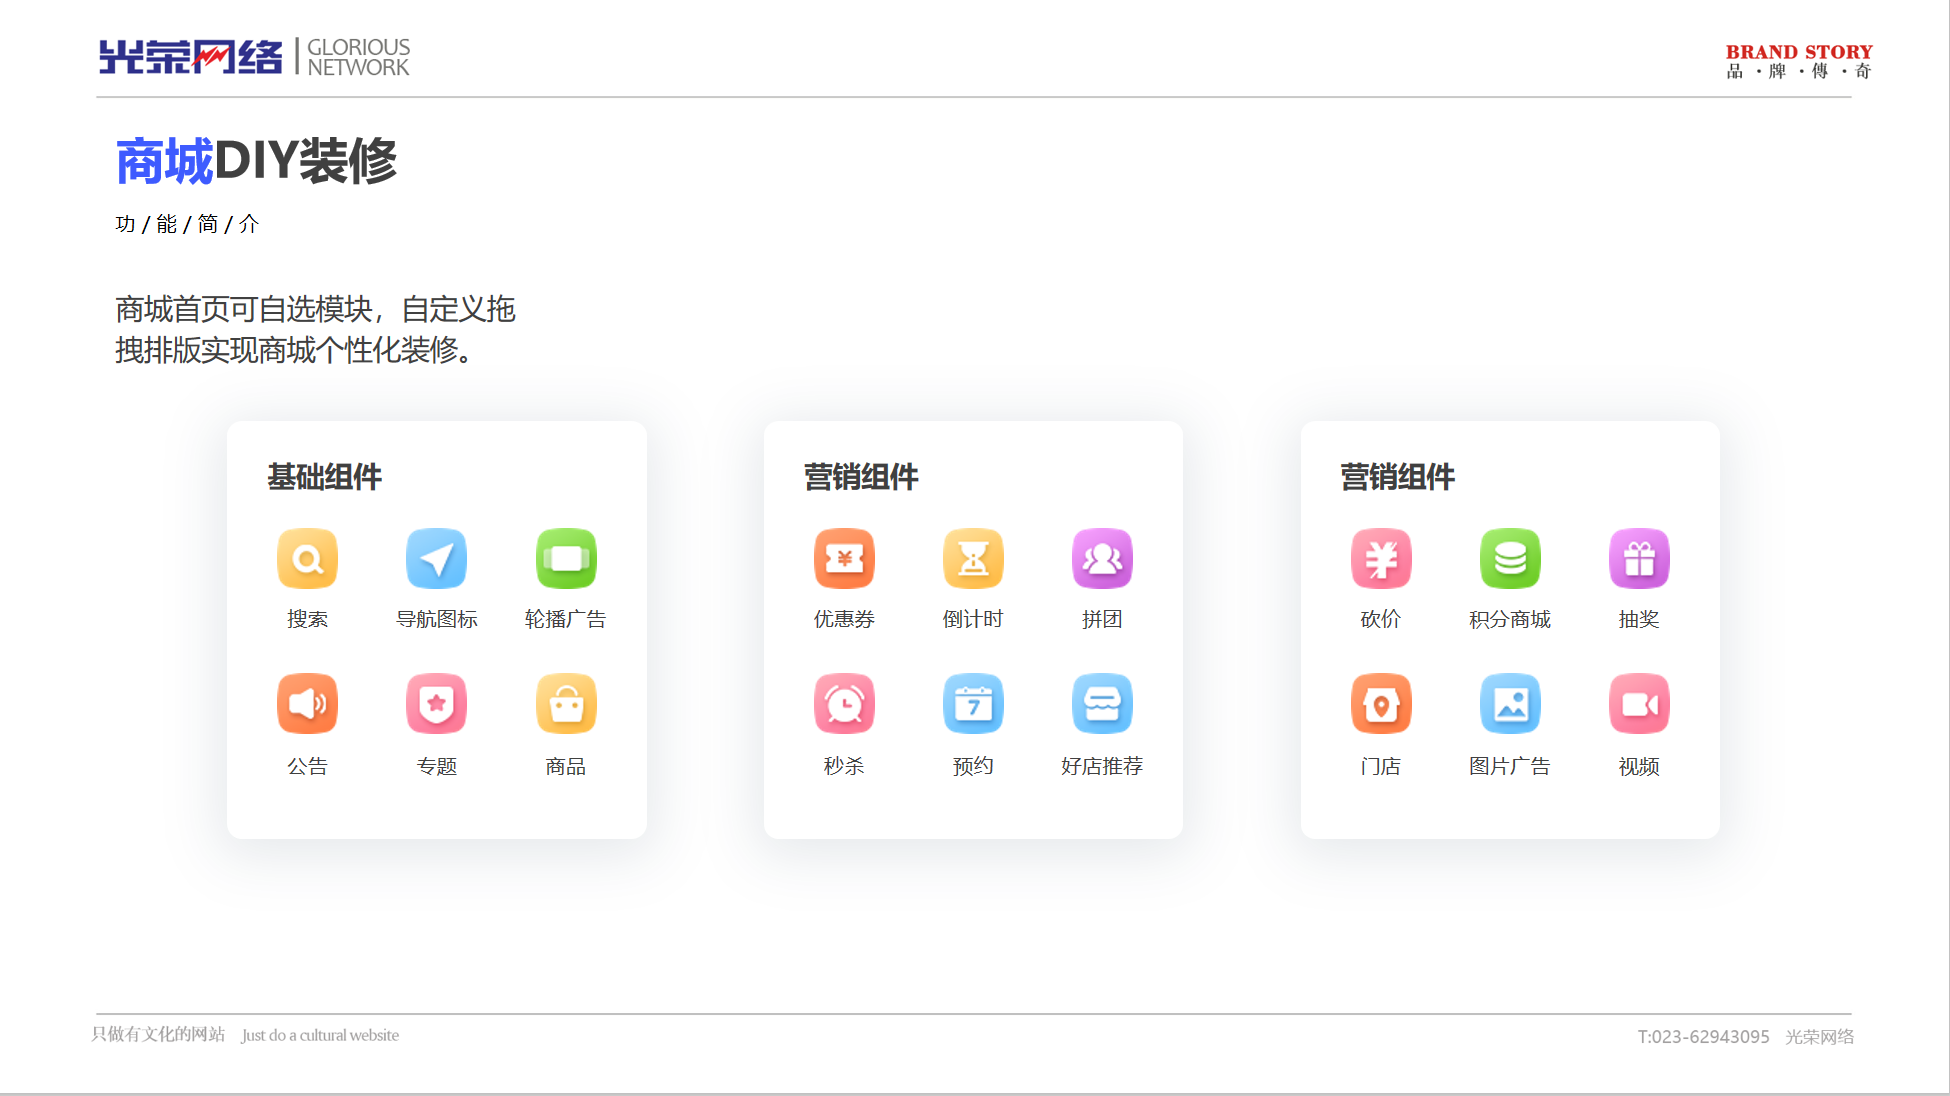Viewport: 1950px width, 1096px height.
Task: Open the 视频 video component icon
Action: click(x=1639, y=704)
